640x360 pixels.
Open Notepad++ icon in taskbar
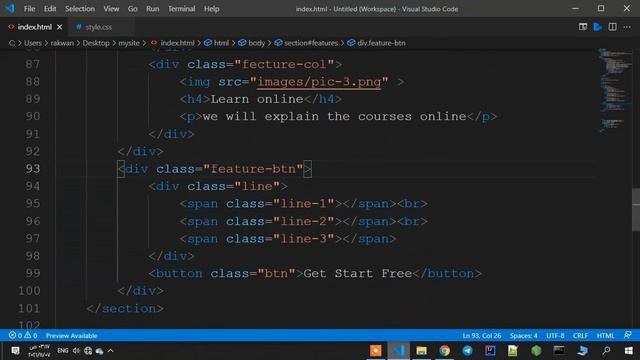coord(513,351)
